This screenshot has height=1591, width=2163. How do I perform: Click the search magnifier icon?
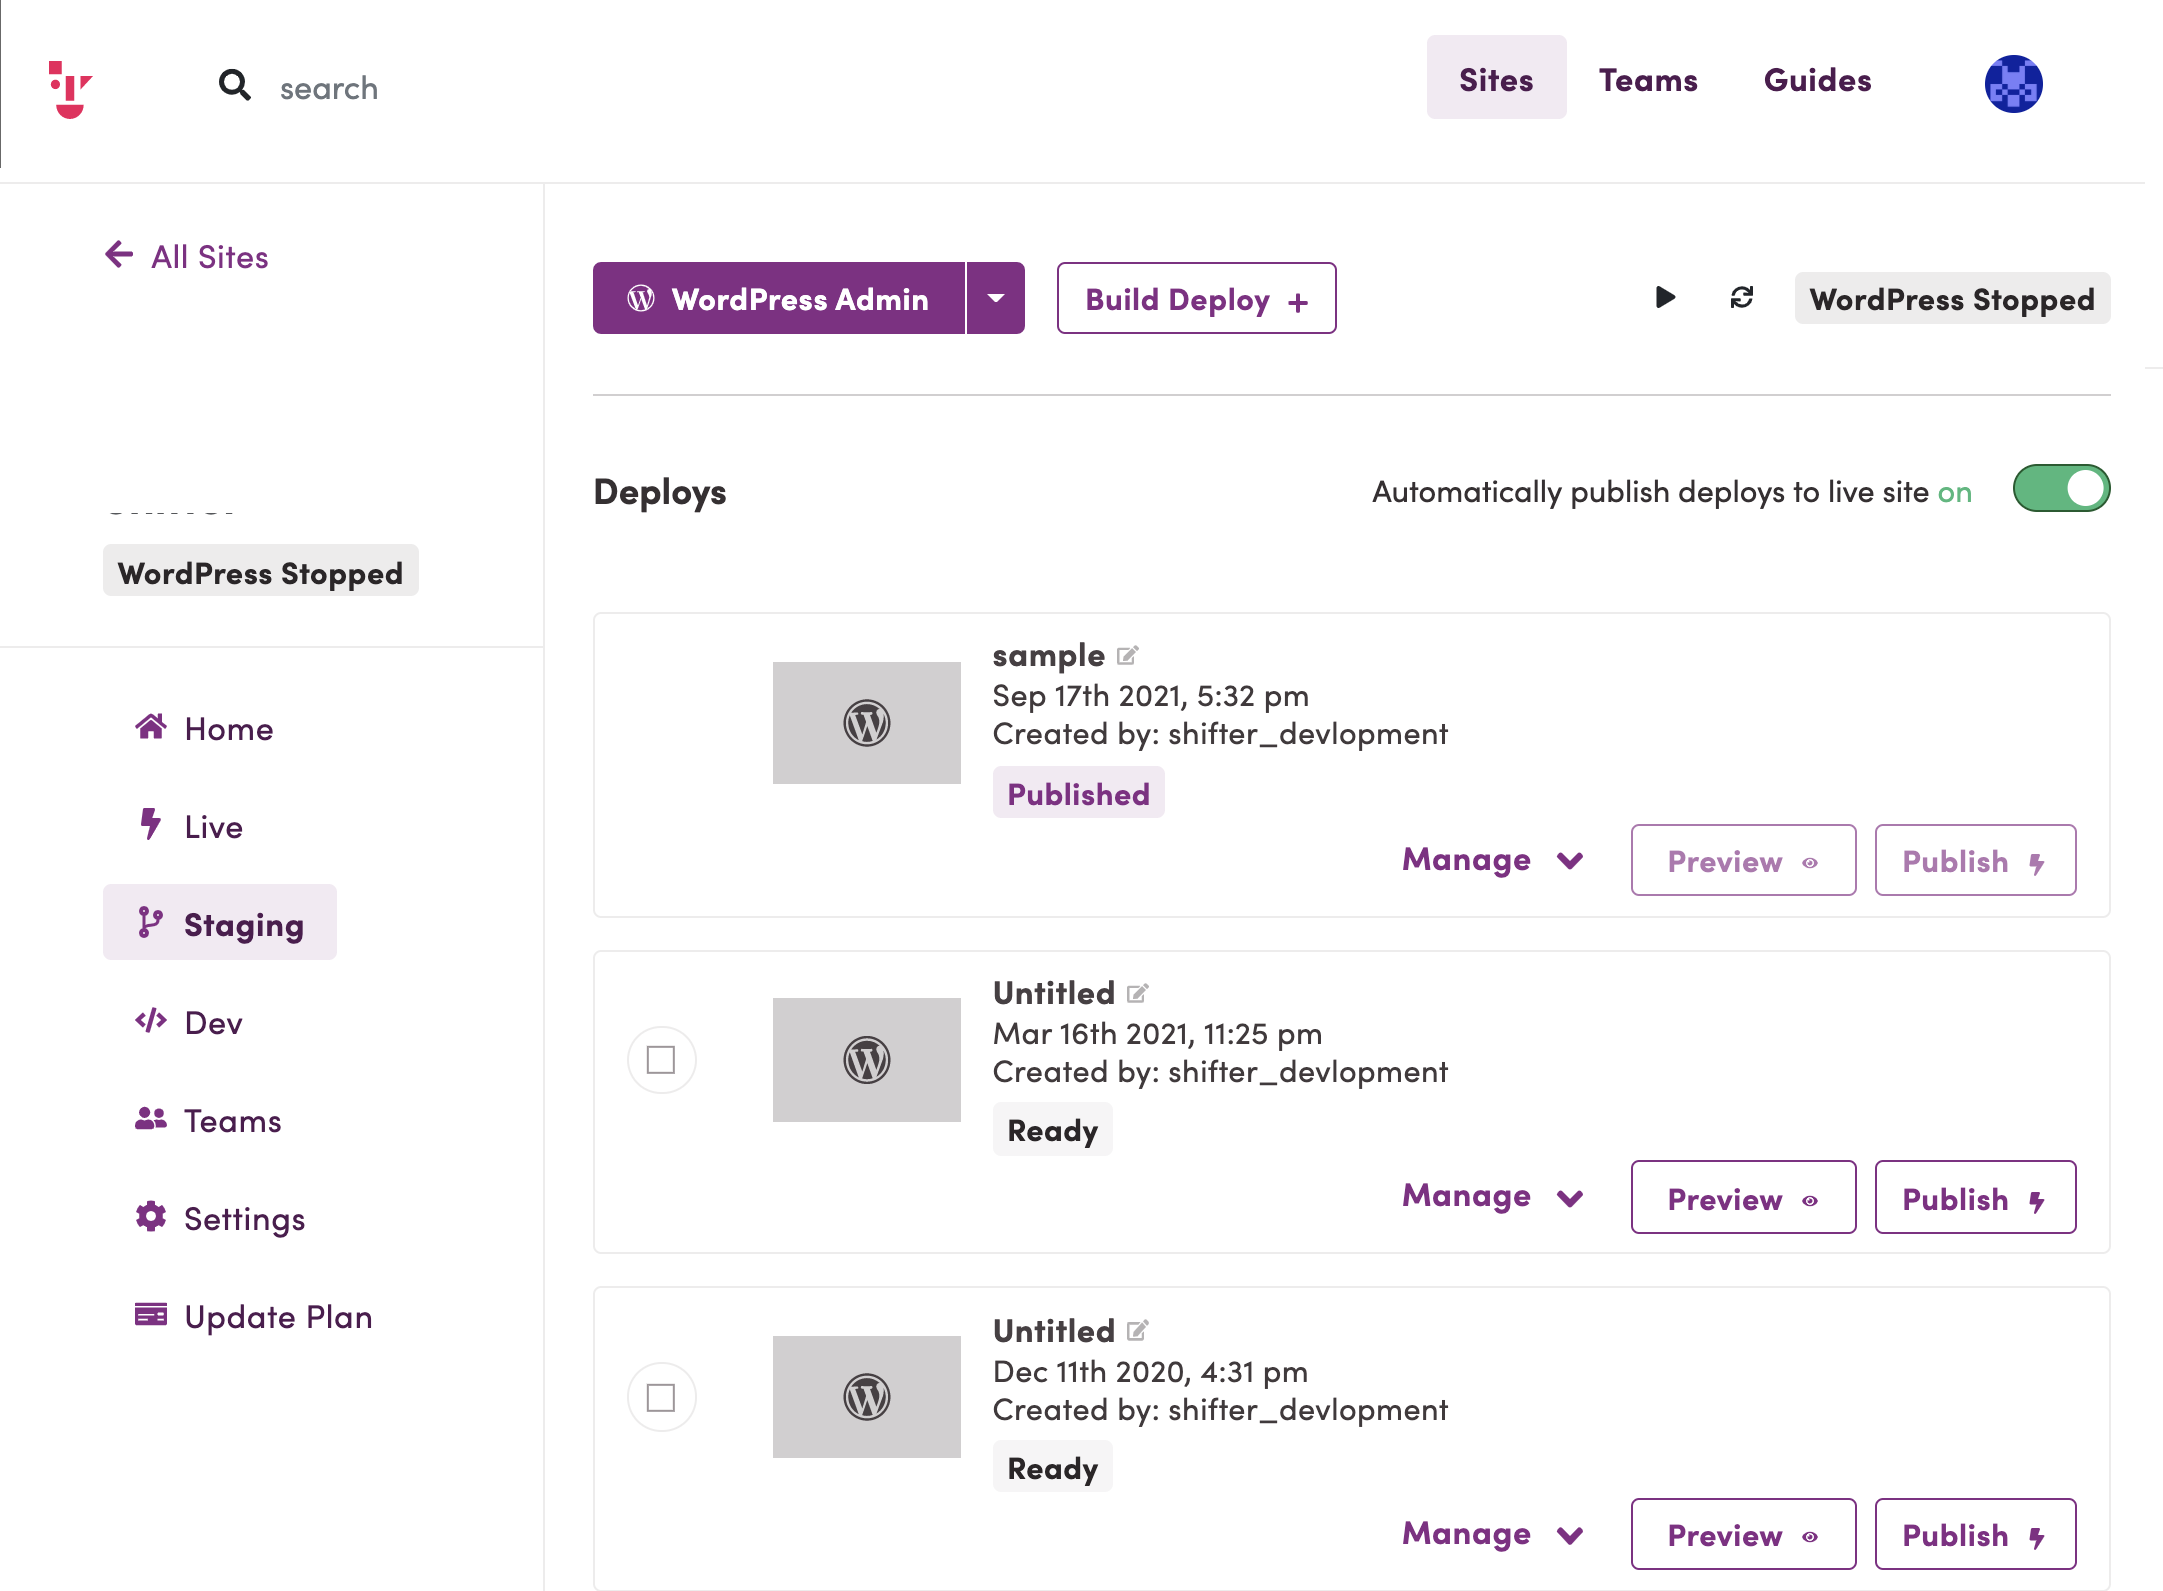click(x=235, y=85)
